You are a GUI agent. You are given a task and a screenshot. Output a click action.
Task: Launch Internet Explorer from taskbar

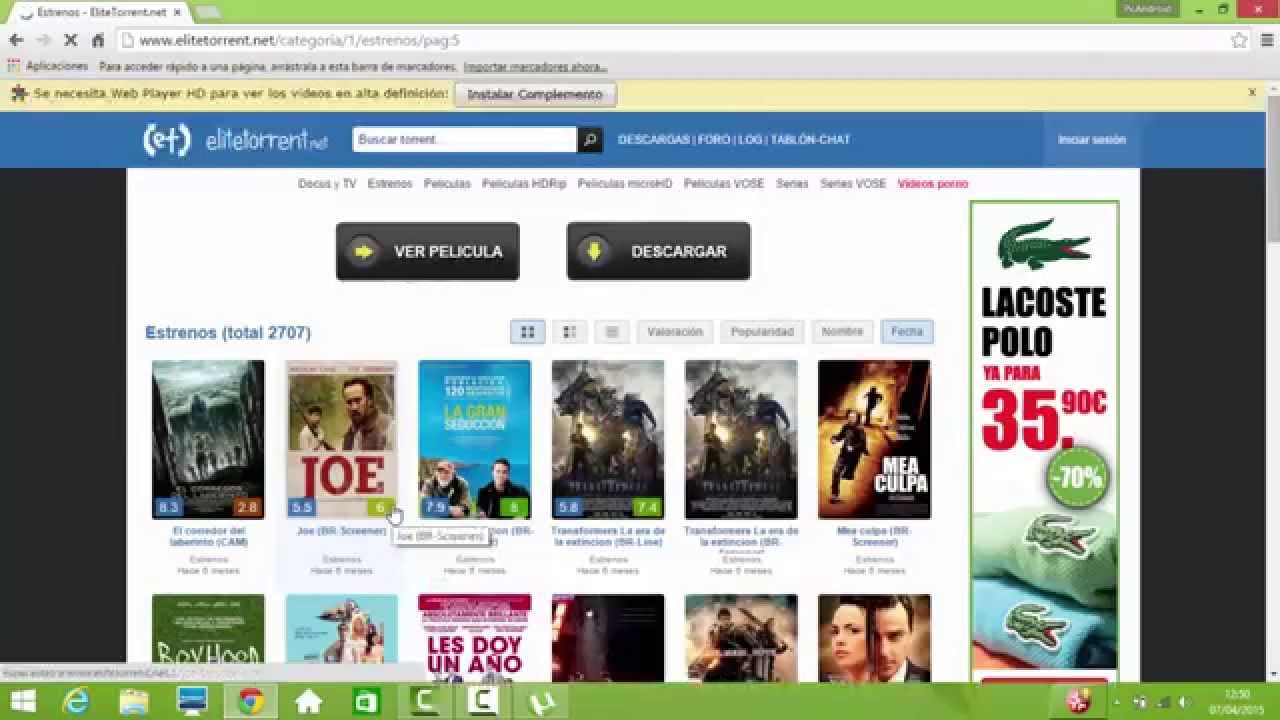[77, 702]
